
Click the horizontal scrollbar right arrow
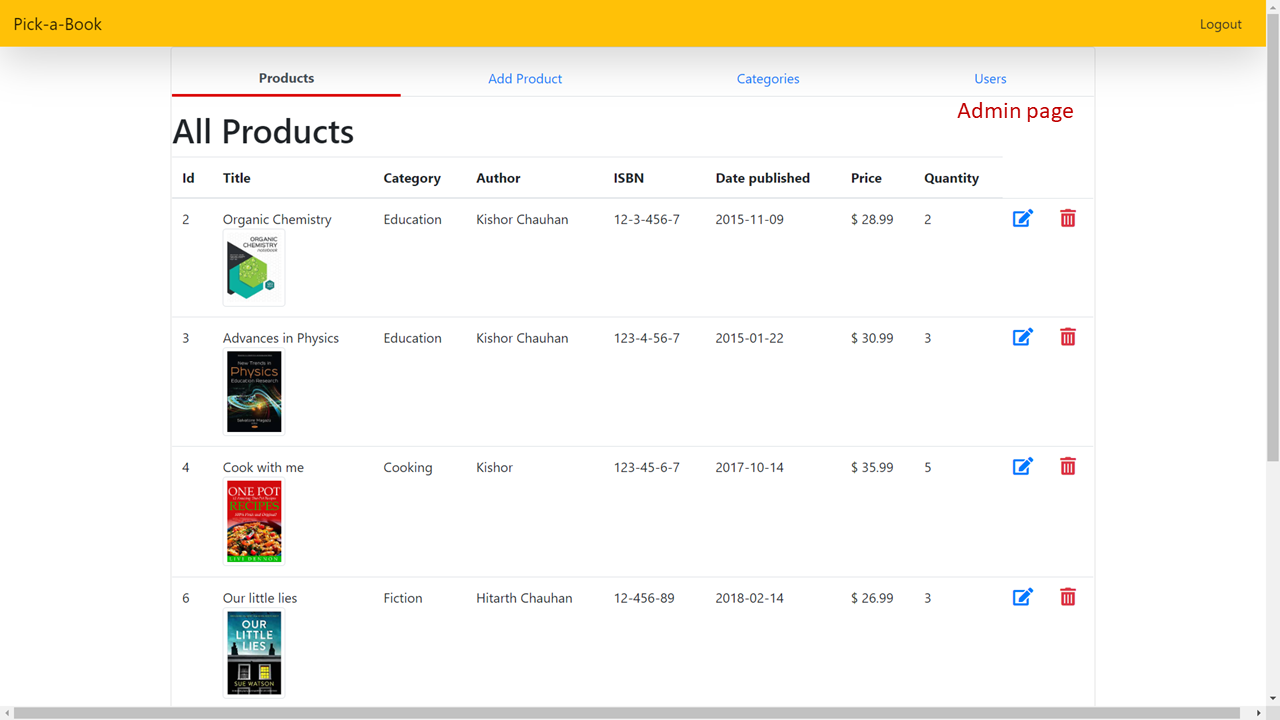tap(1258, 713)
